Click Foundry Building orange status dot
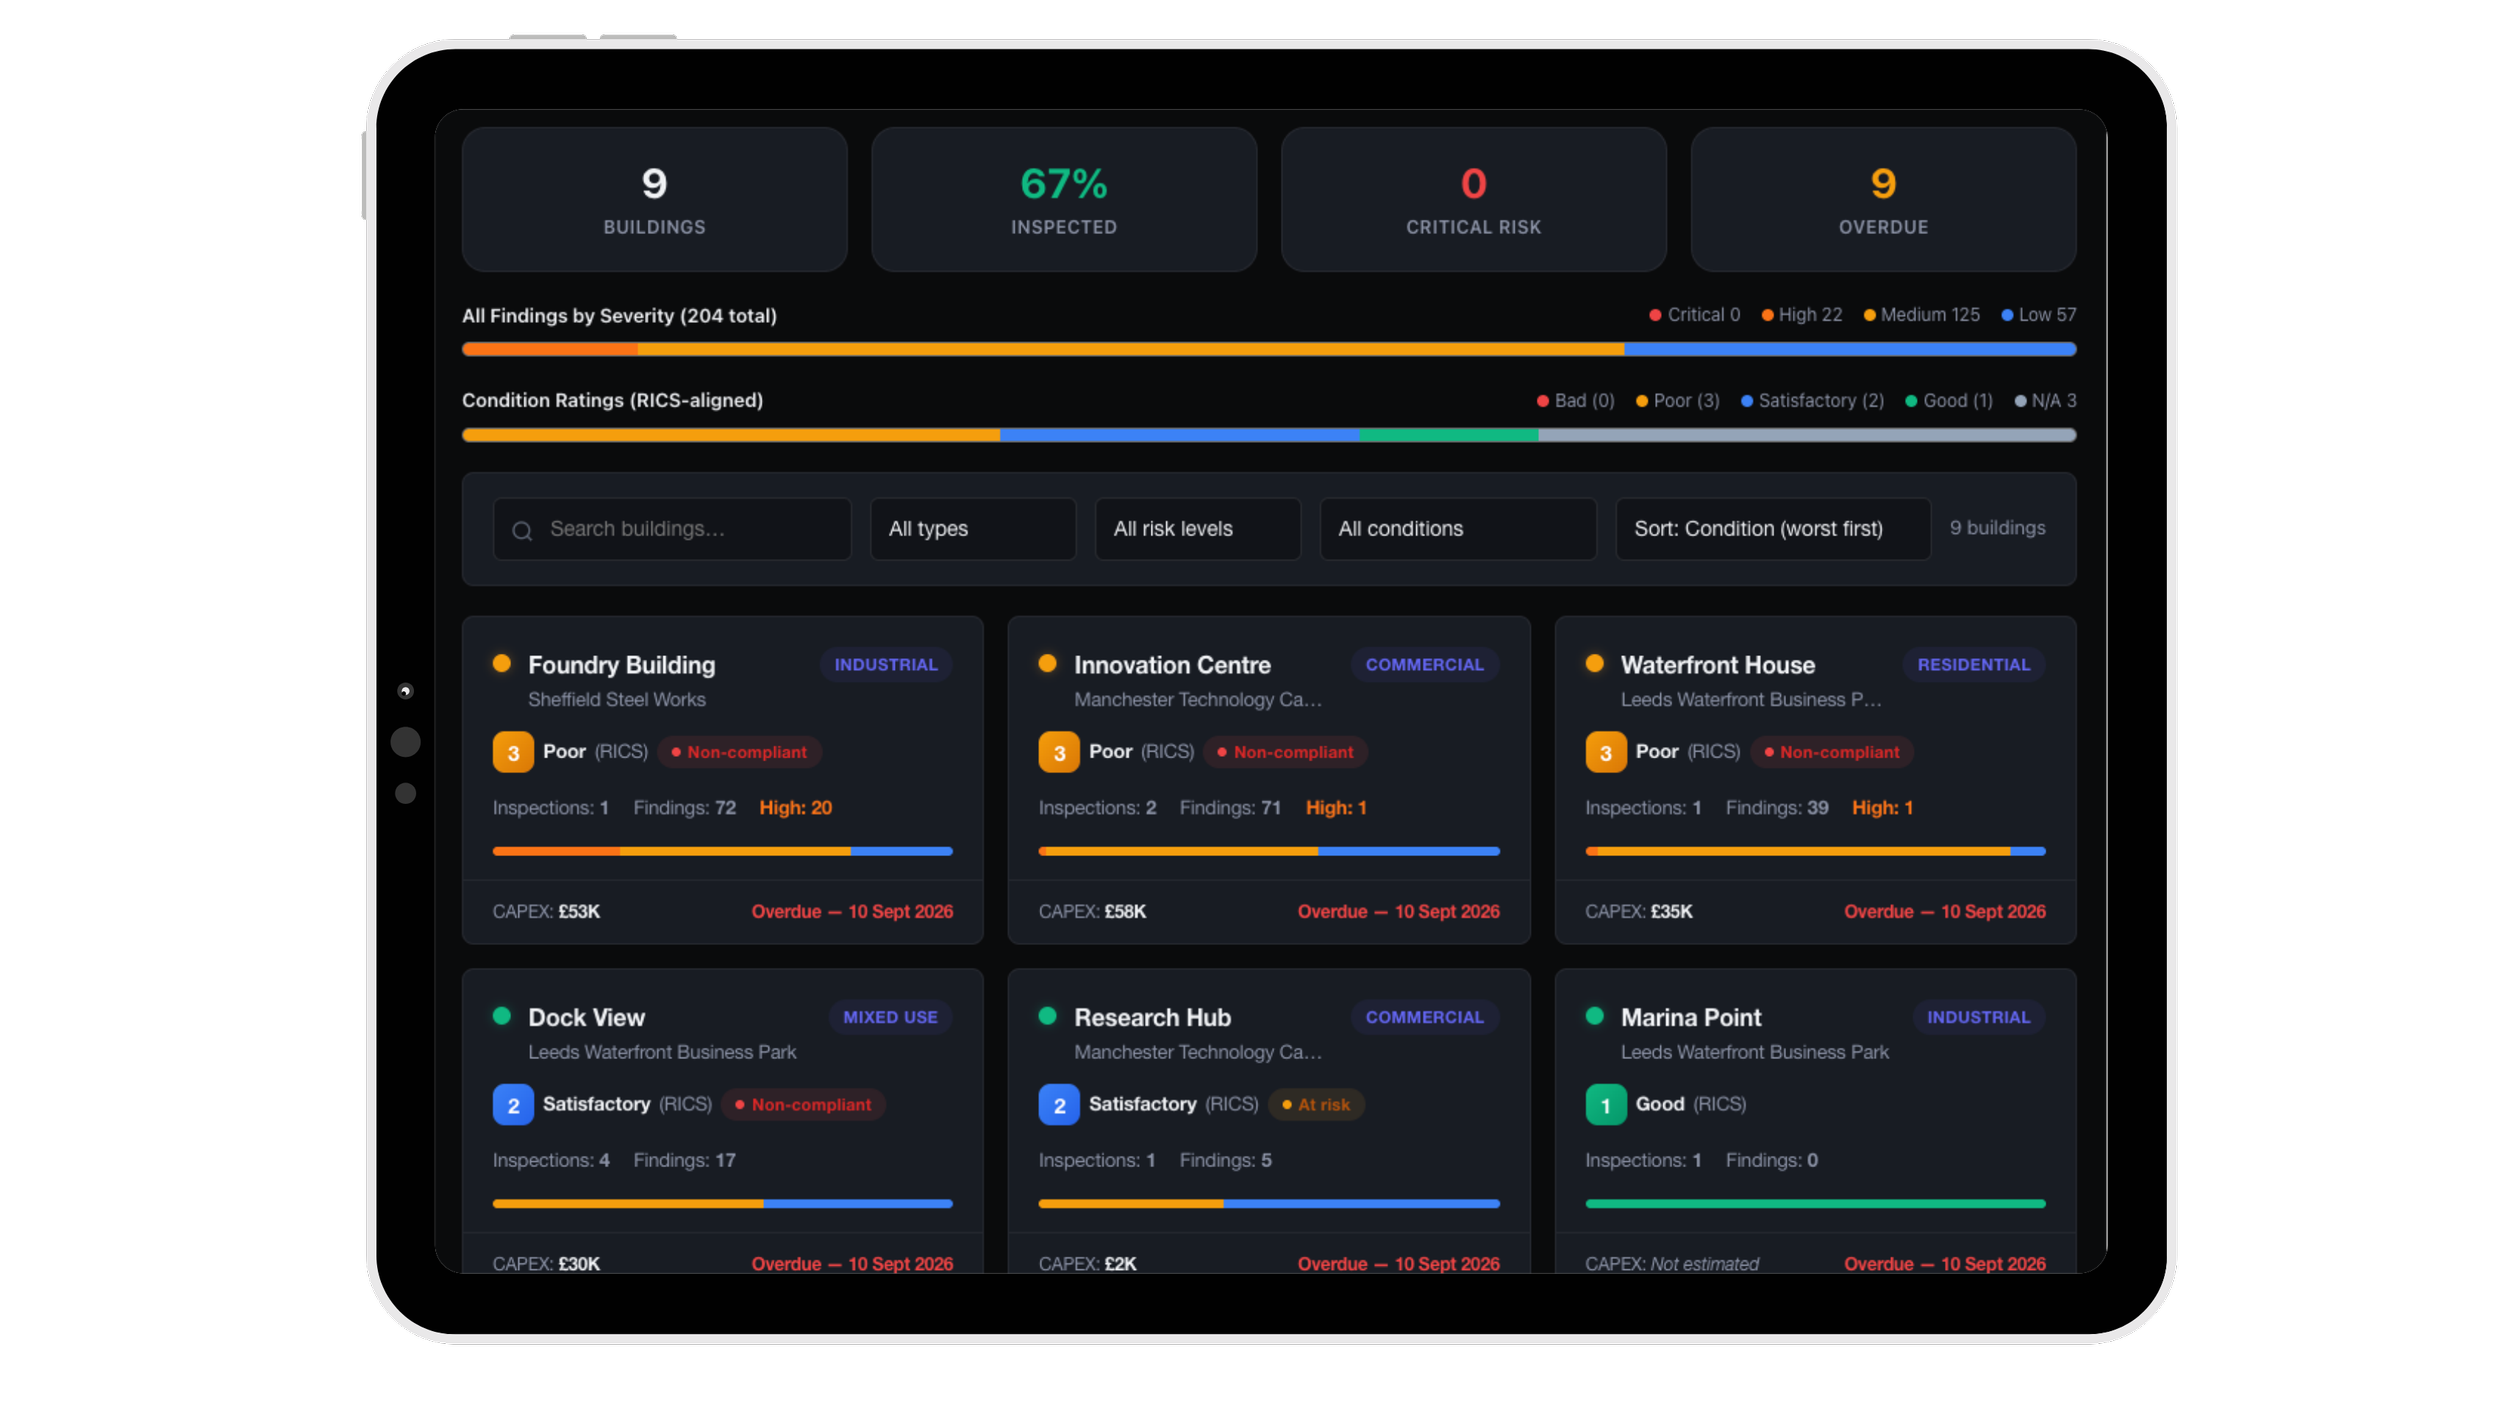This screenshot has height=1407, width=2500. (502, 663)
